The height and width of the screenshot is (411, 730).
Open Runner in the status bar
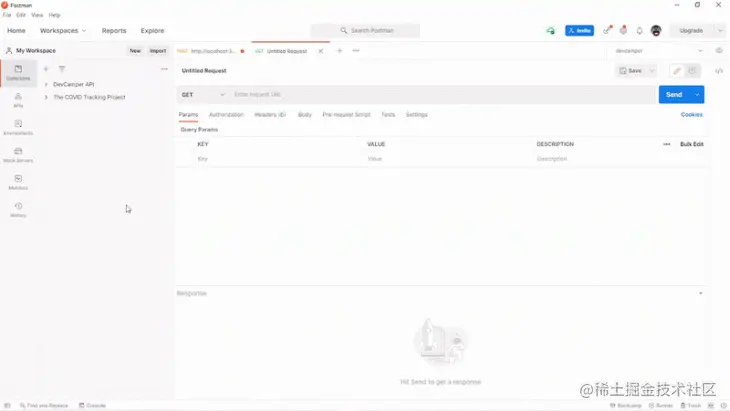click(x=661, y=405)
